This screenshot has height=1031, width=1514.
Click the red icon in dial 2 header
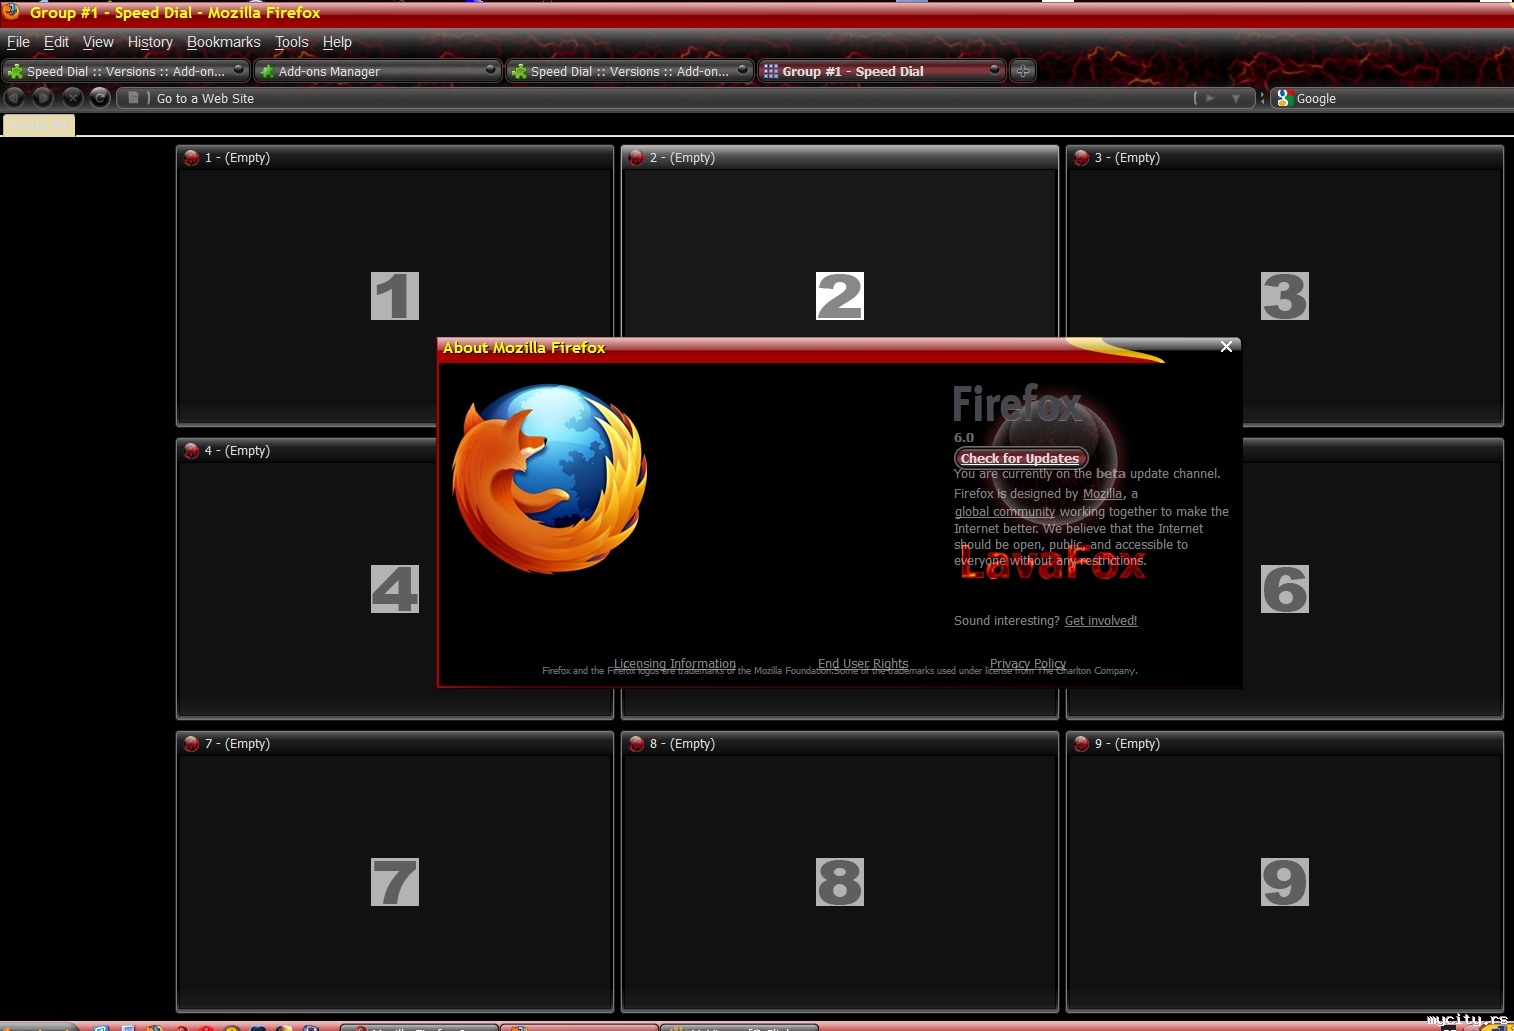click(636, 158)
